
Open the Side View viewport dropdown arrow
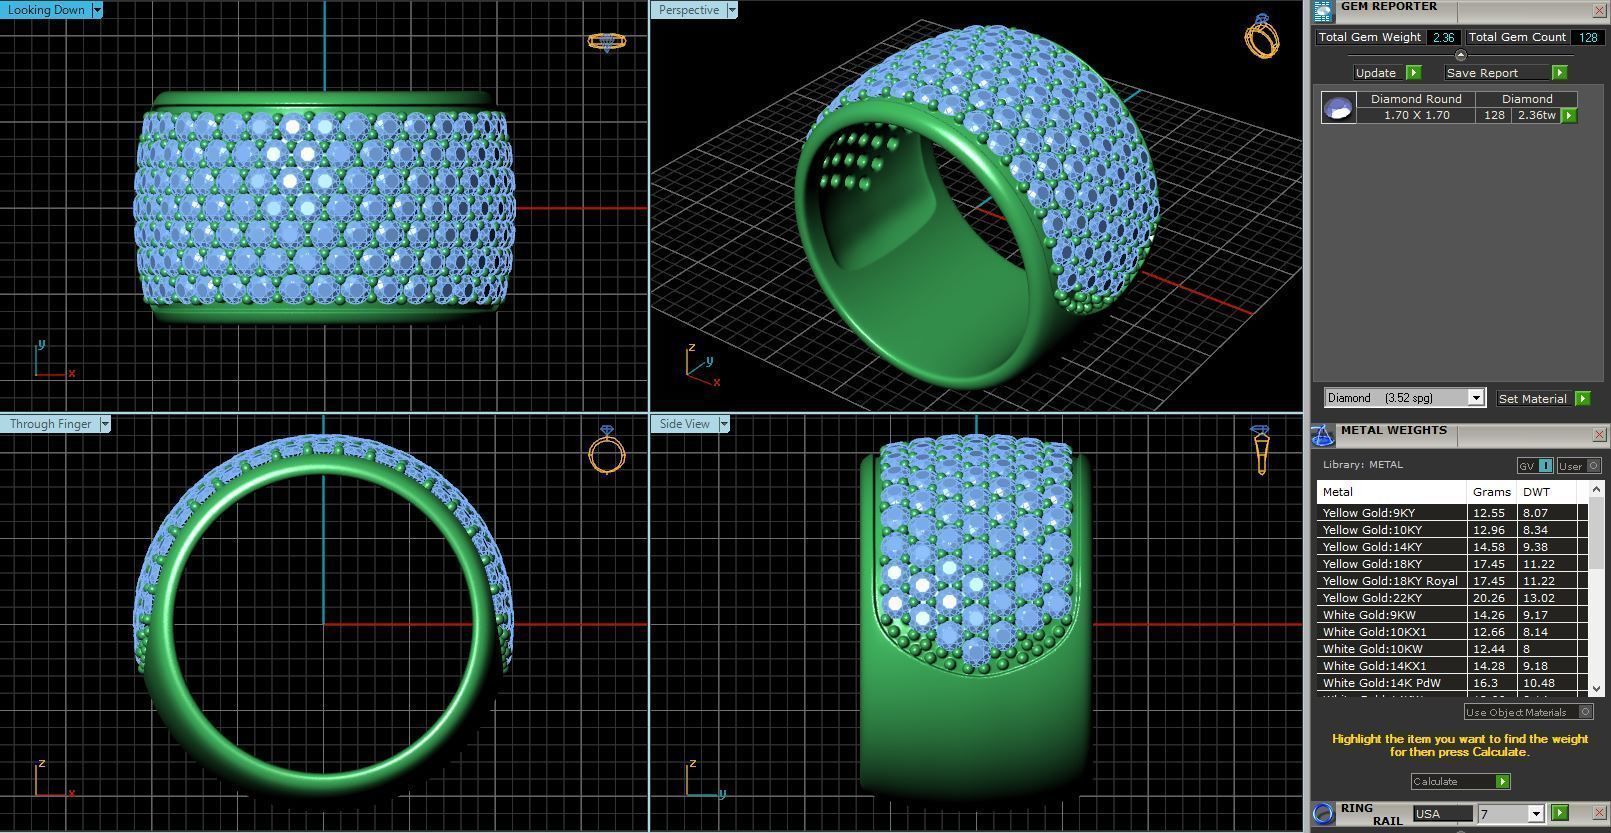pyautogui.click(x=724, y=424)
